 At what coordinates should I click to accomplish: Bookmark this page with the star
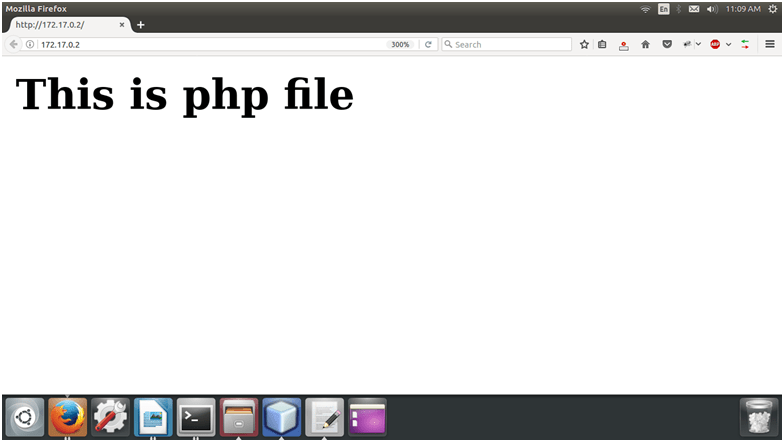tap(584, 44)
